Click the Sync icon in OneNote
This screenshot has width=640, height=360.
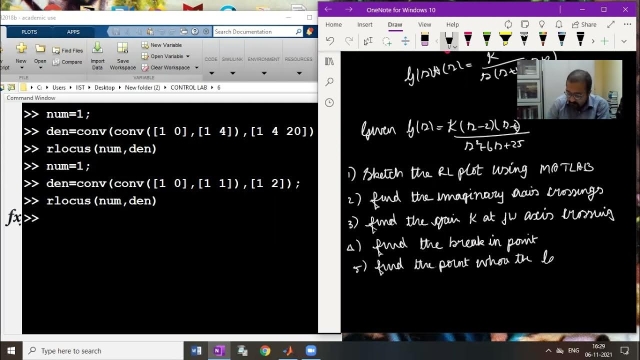pos(508,24)
